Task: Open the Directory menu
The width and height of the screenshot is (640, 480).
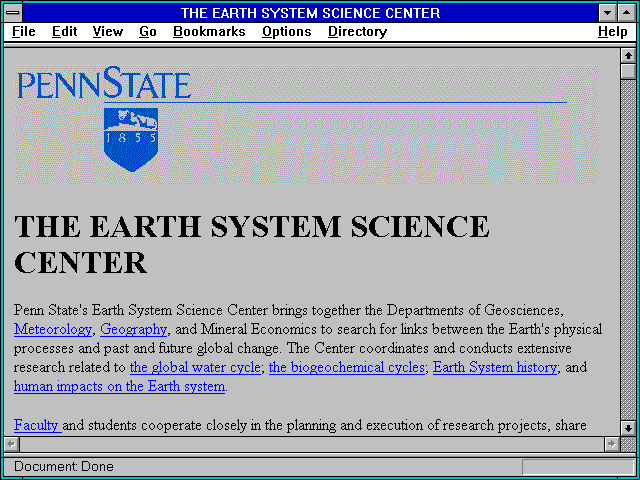Action: click(357, 32)
